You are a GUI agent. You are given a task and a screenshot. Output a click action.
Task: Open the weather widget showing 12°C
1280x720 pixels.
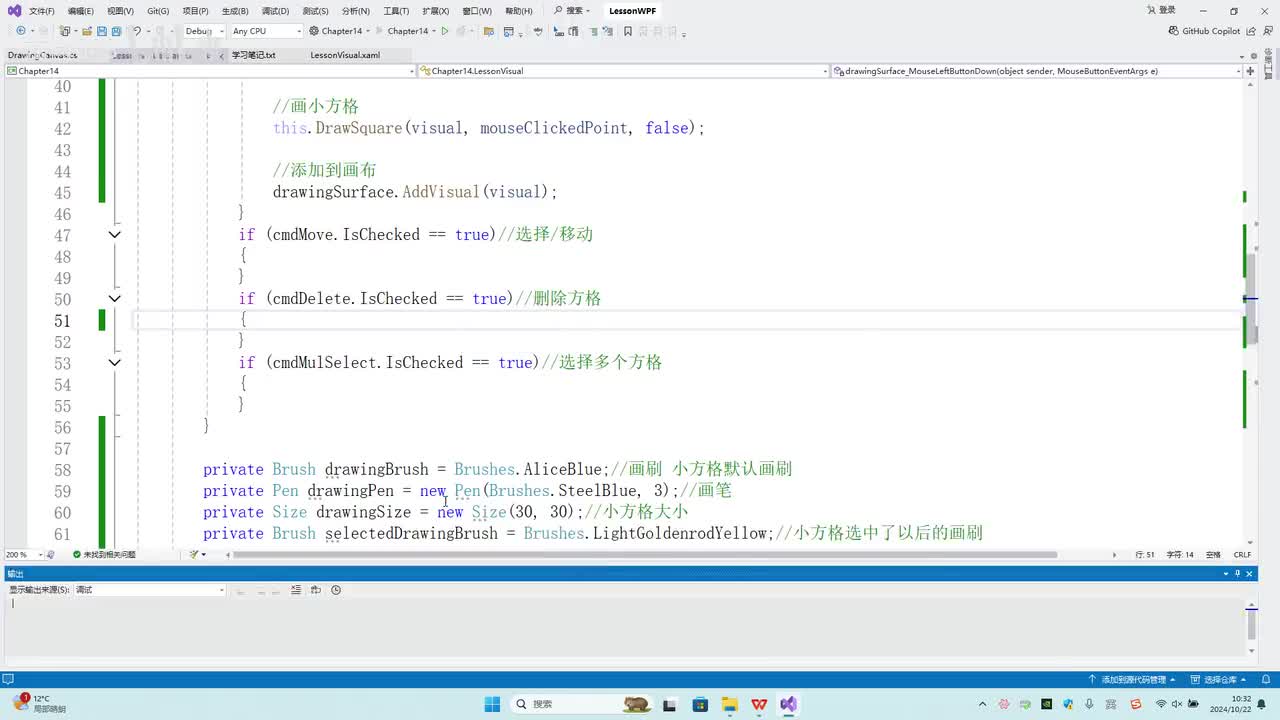pyautogui.click(x=42, y=704)
